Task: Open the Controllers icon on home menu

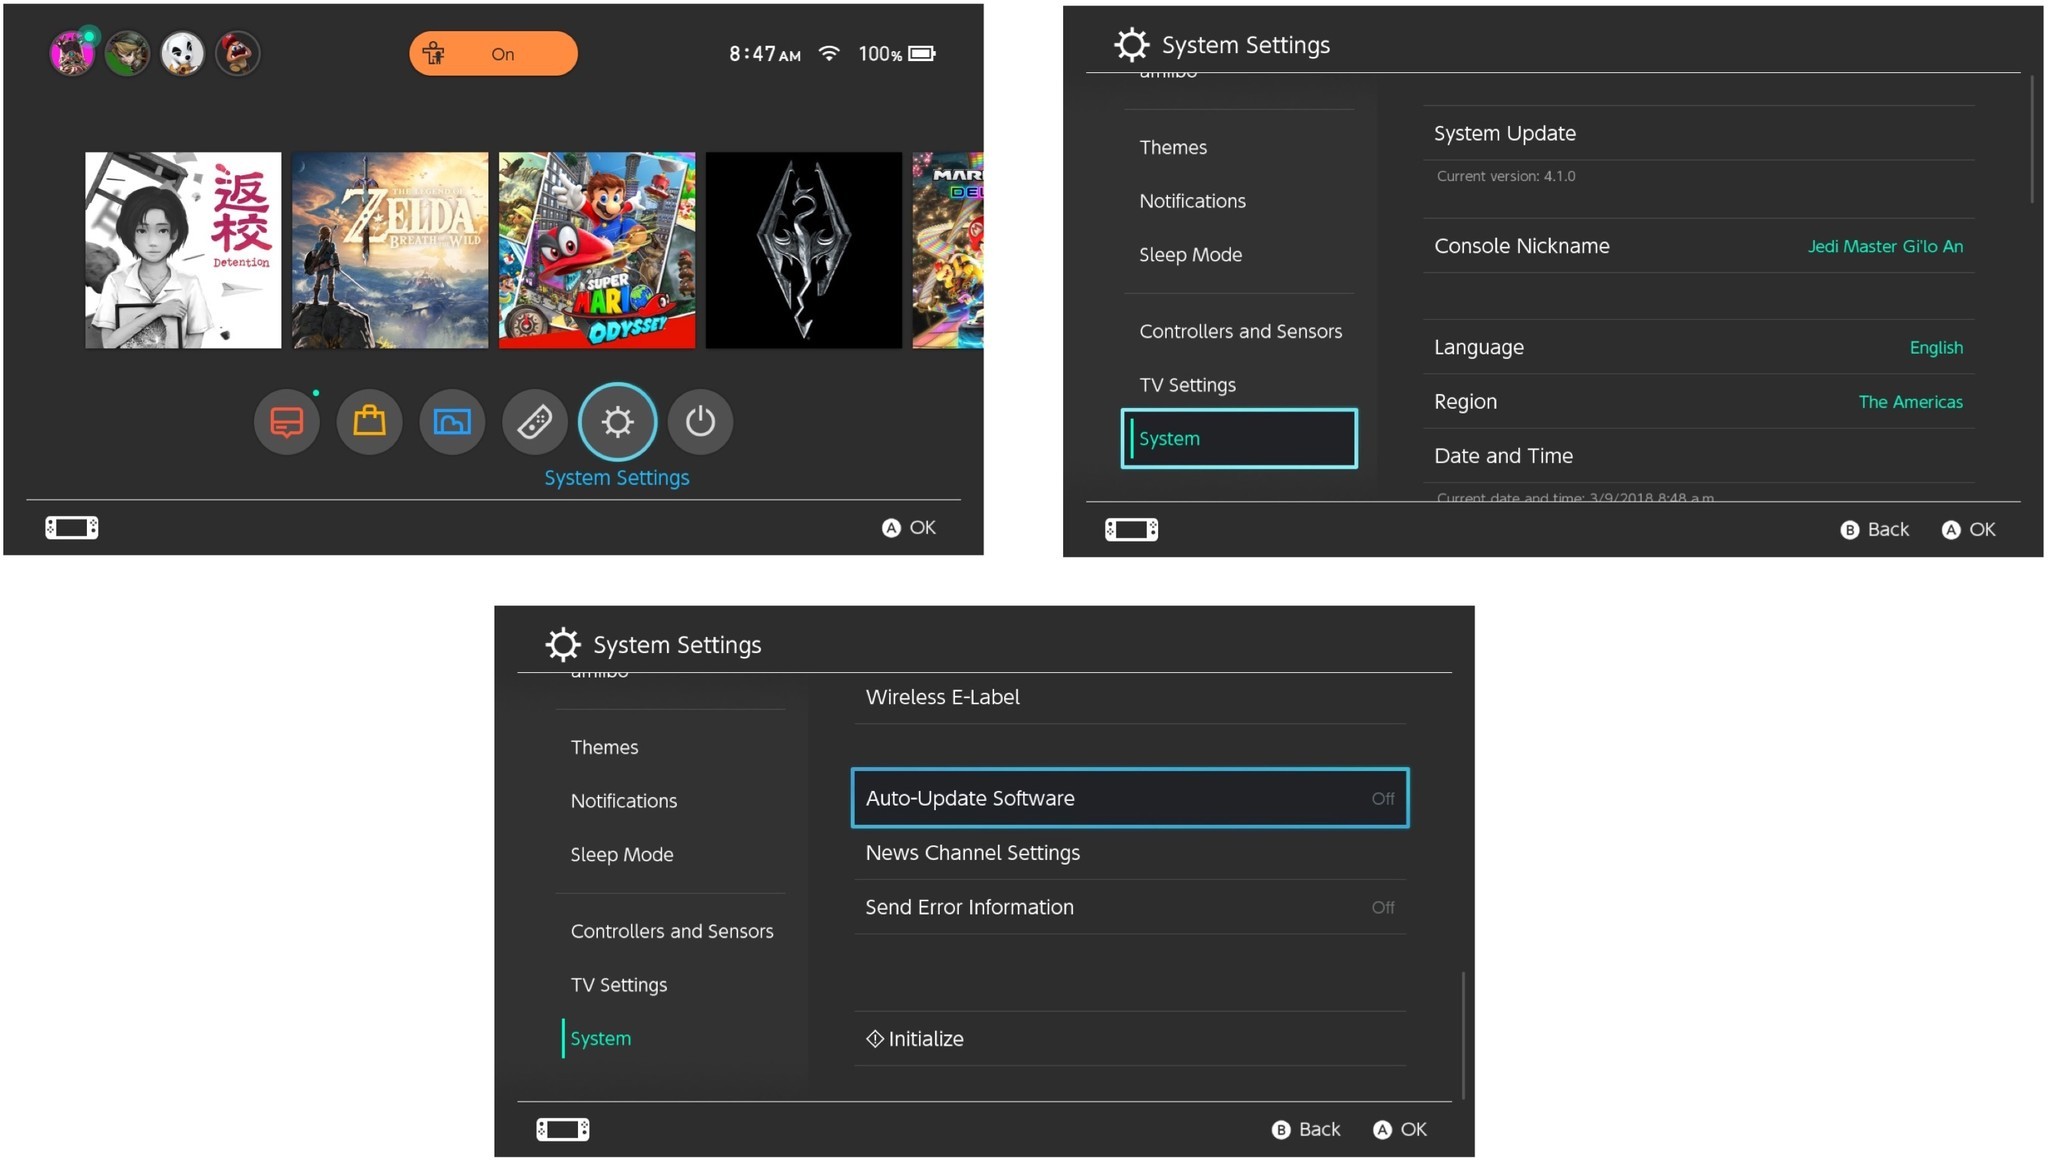Action: pyautogui.click(x=534, y=421)
